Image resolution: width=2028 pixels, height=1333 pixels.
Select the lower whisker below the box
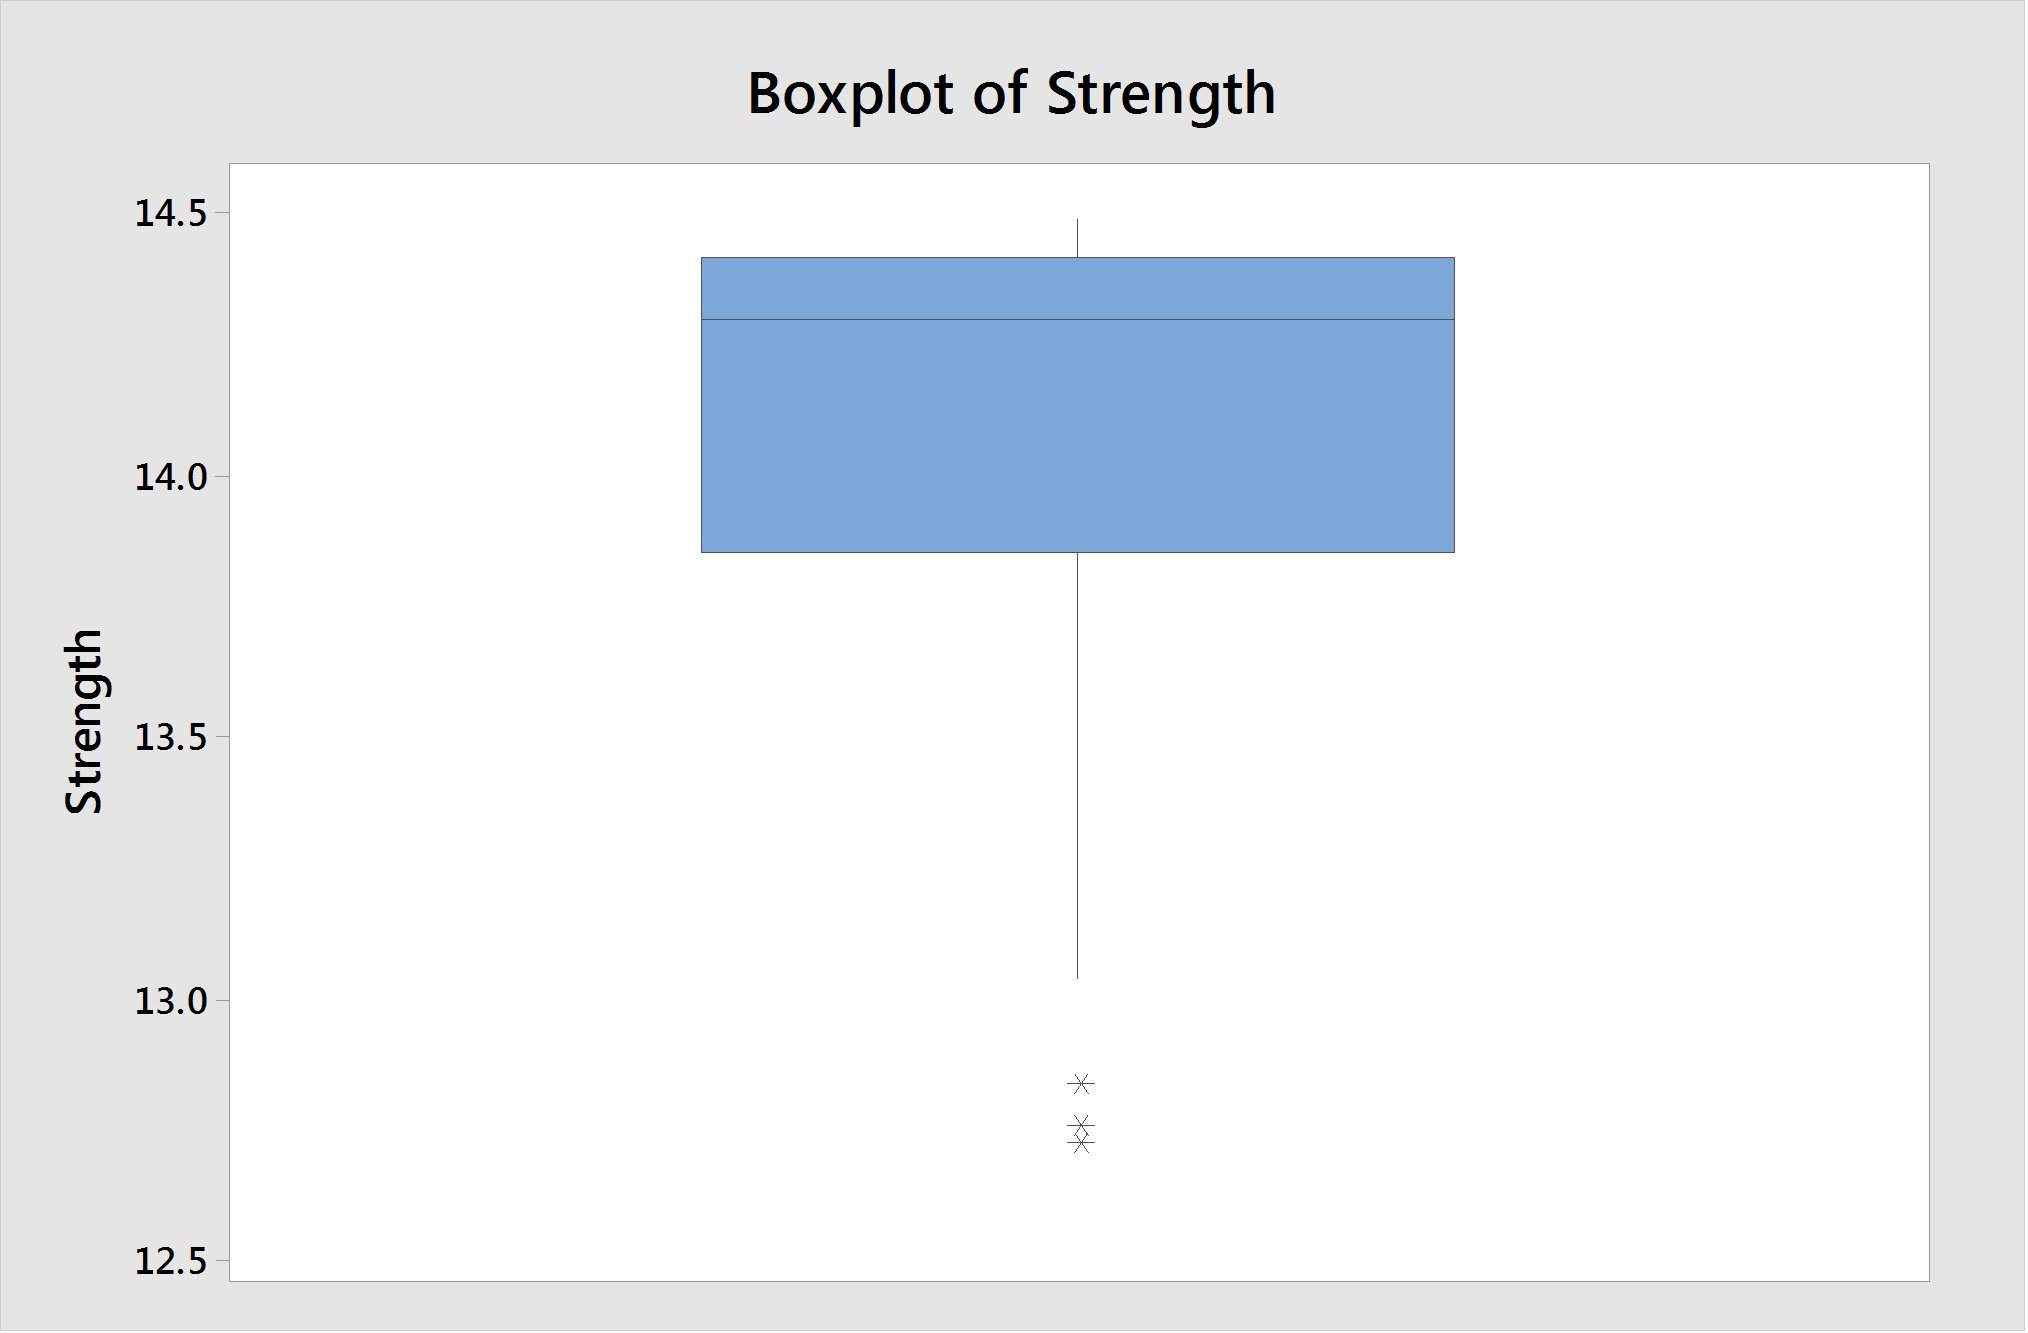point(1078,765)
